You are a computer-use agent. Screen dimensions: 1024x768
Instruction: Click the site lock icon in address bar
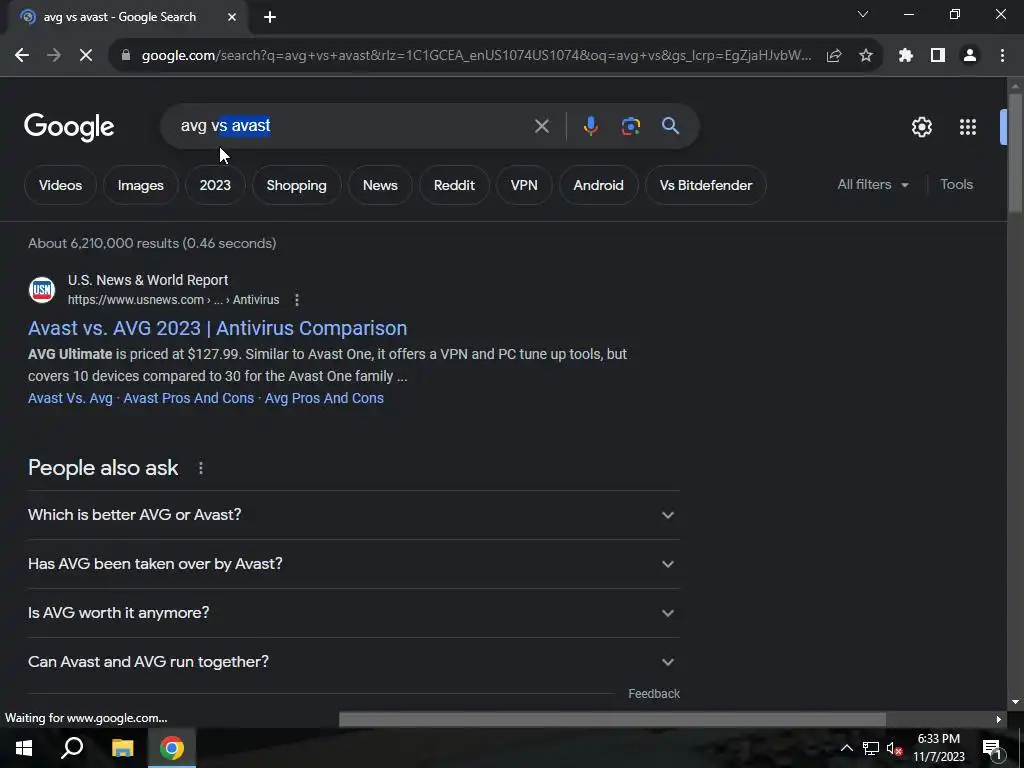tap(126, 56)
